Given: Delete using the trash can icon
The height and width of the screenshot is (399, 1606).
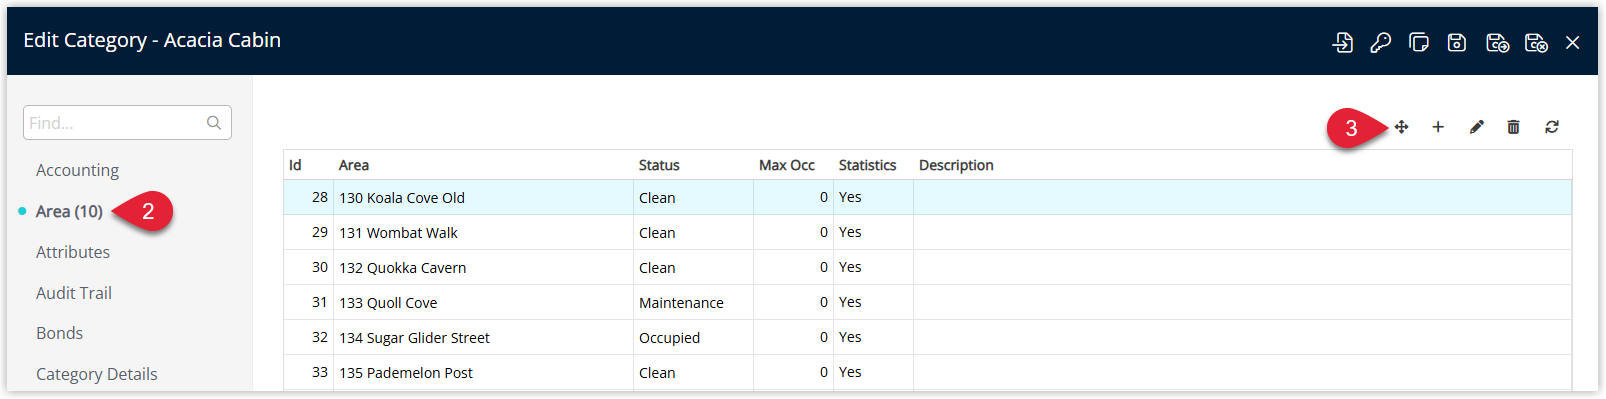Looking at the screenshot, I should tap(1513, 127).
